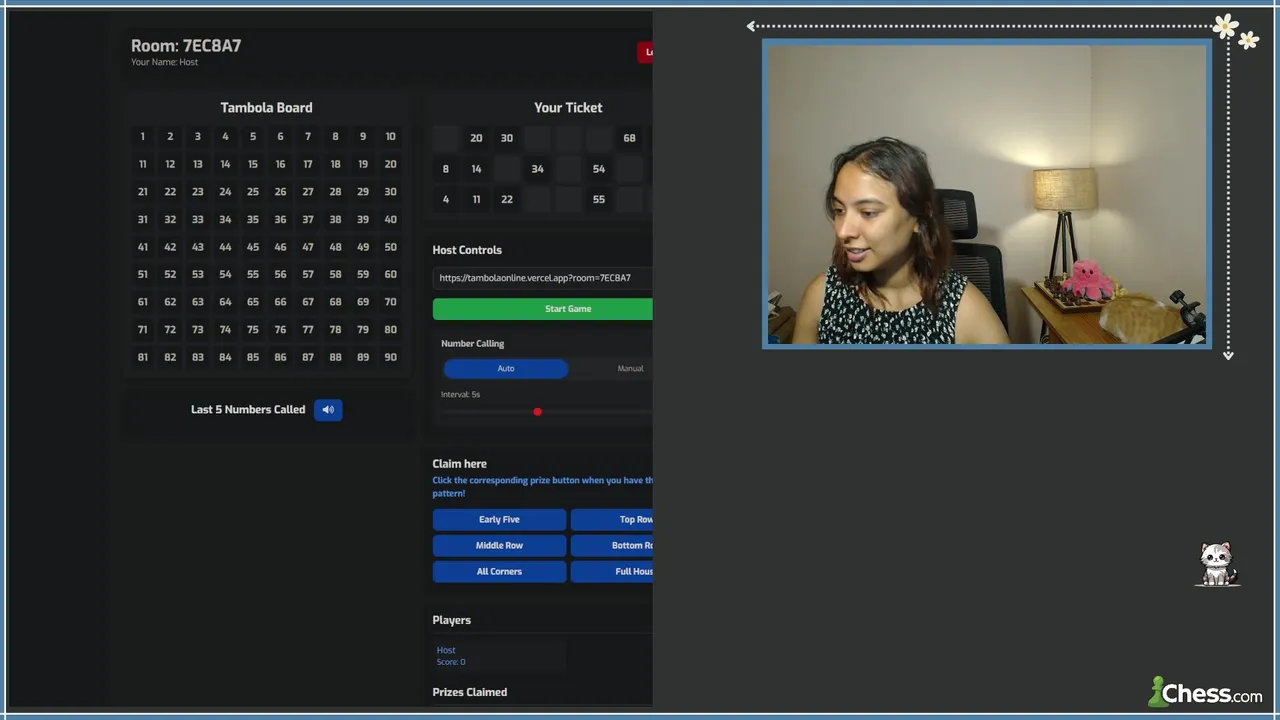
Task: Mark number 68 on Your Ticket
Action: click(x=629, y=138)
